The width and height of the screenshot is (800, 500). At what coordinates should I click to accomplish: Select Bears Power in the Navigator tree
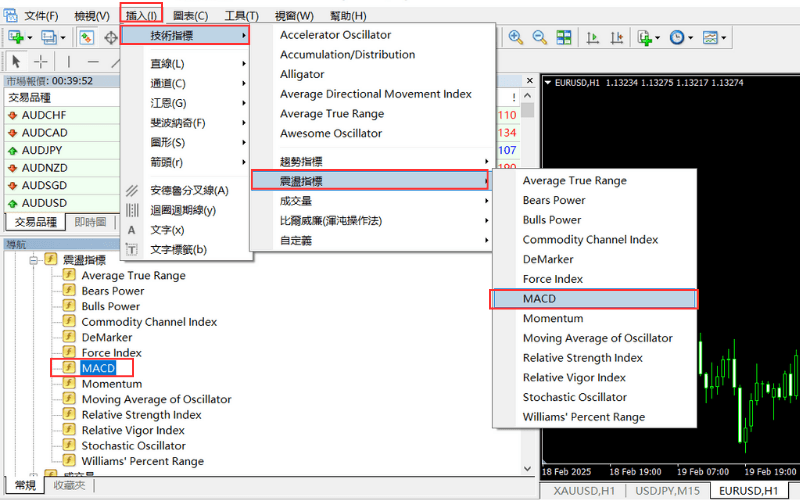point(113,291)
